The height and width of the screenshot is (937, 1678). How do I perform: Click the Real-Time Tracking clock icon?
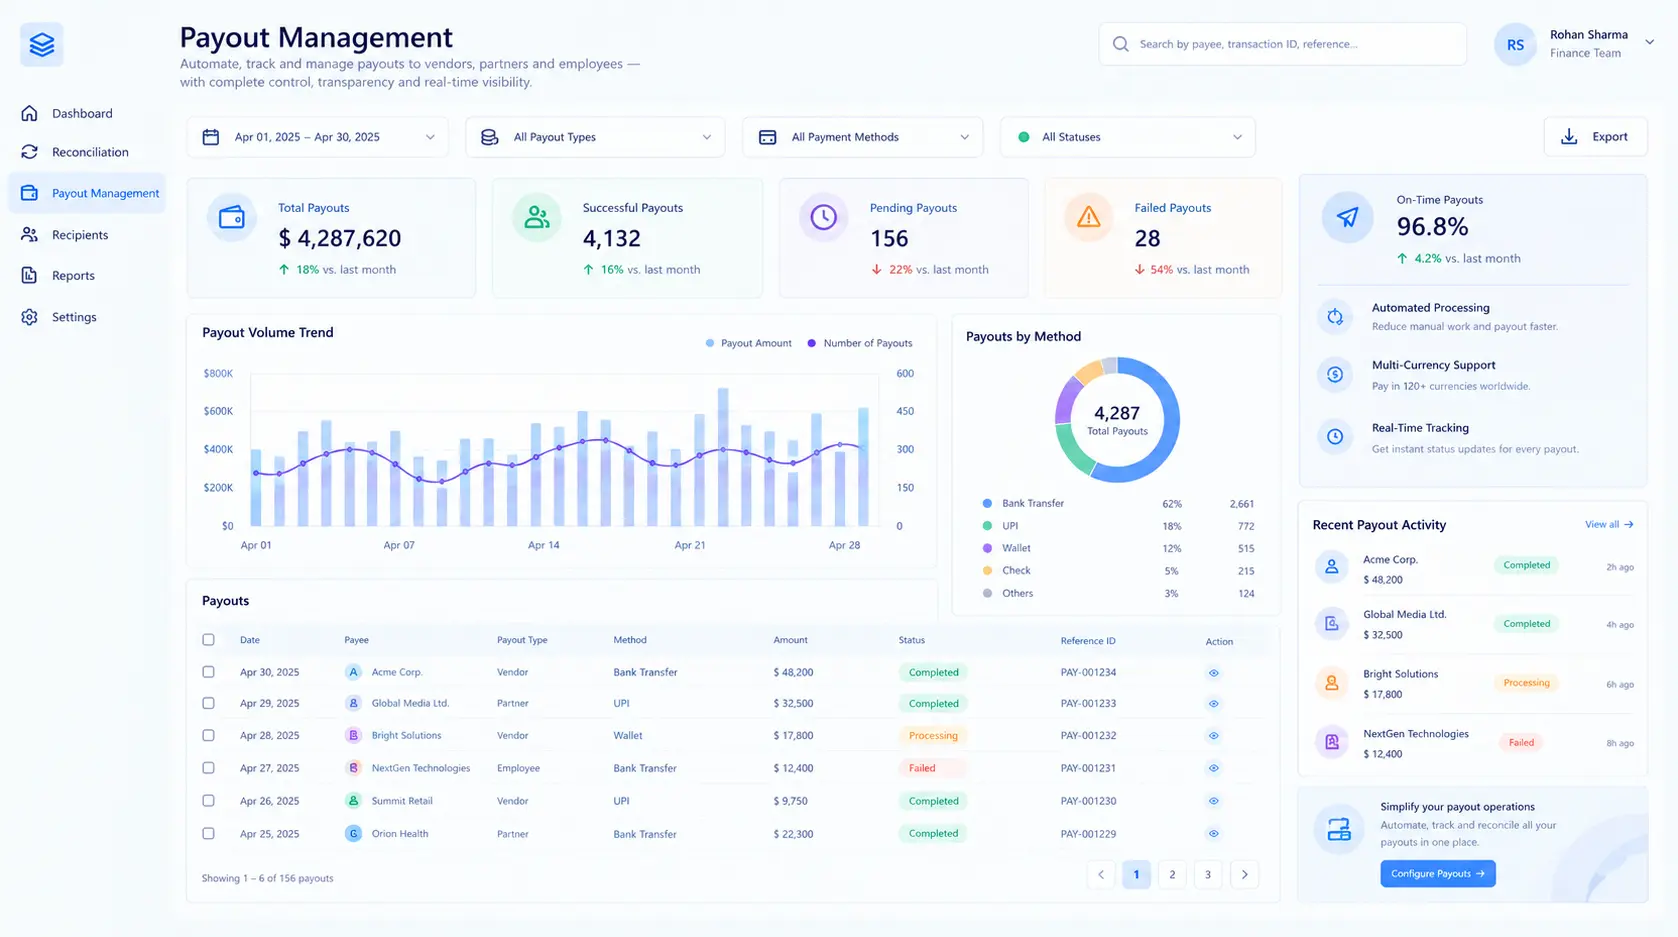[x=1335, y=437]
